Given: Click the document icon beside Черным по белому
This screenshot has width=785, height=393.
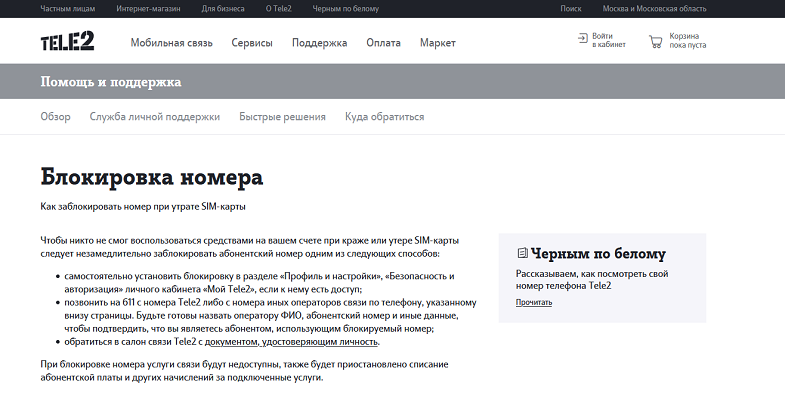Looking at the screenshot, I should tap(522, 253).
